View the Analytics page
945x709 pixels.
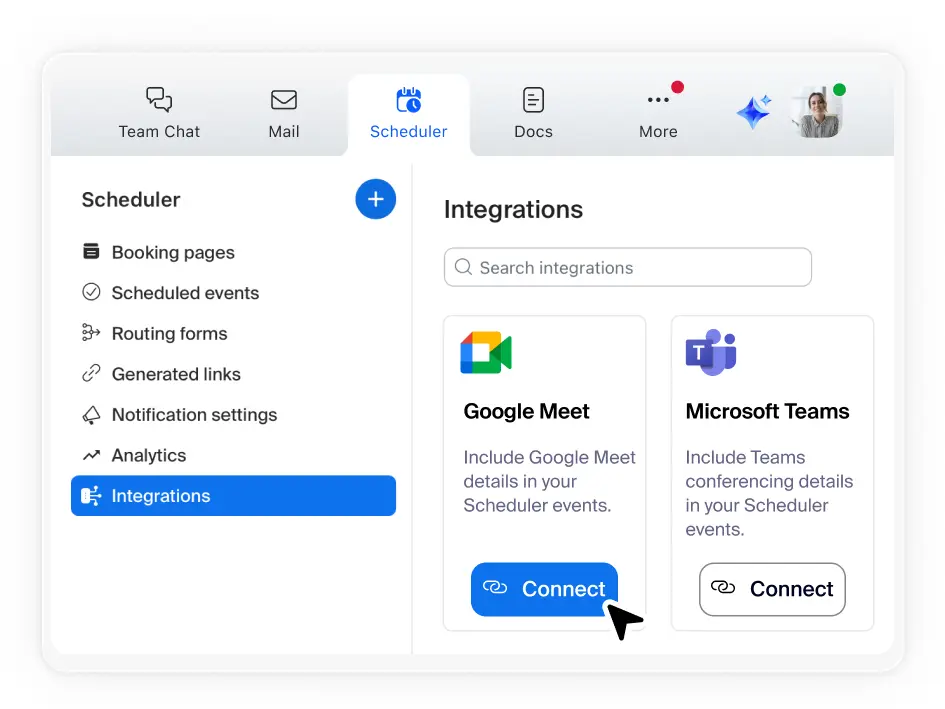coord(149,455)
